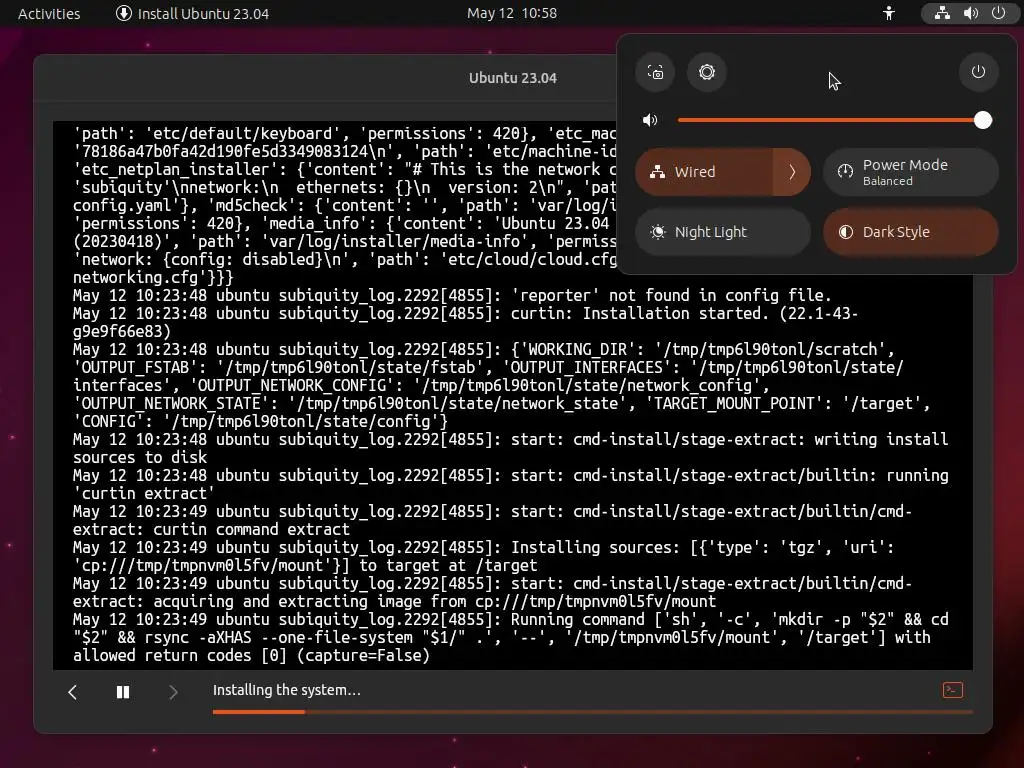Click the volume icon in top bar
This screenshot has width=1024, height=768.
click(x=970, y=13)
